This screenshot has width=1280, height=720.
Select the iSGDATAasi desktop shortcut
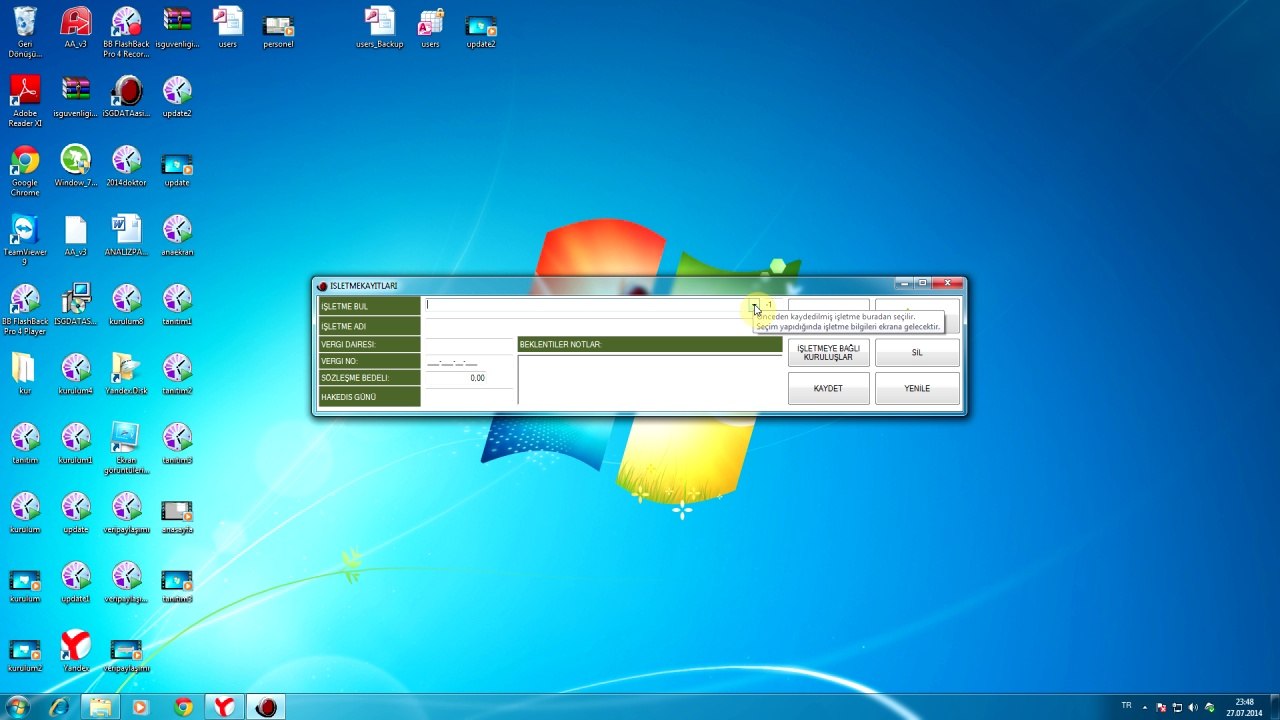pyautogui.click(x=126, y=97)
